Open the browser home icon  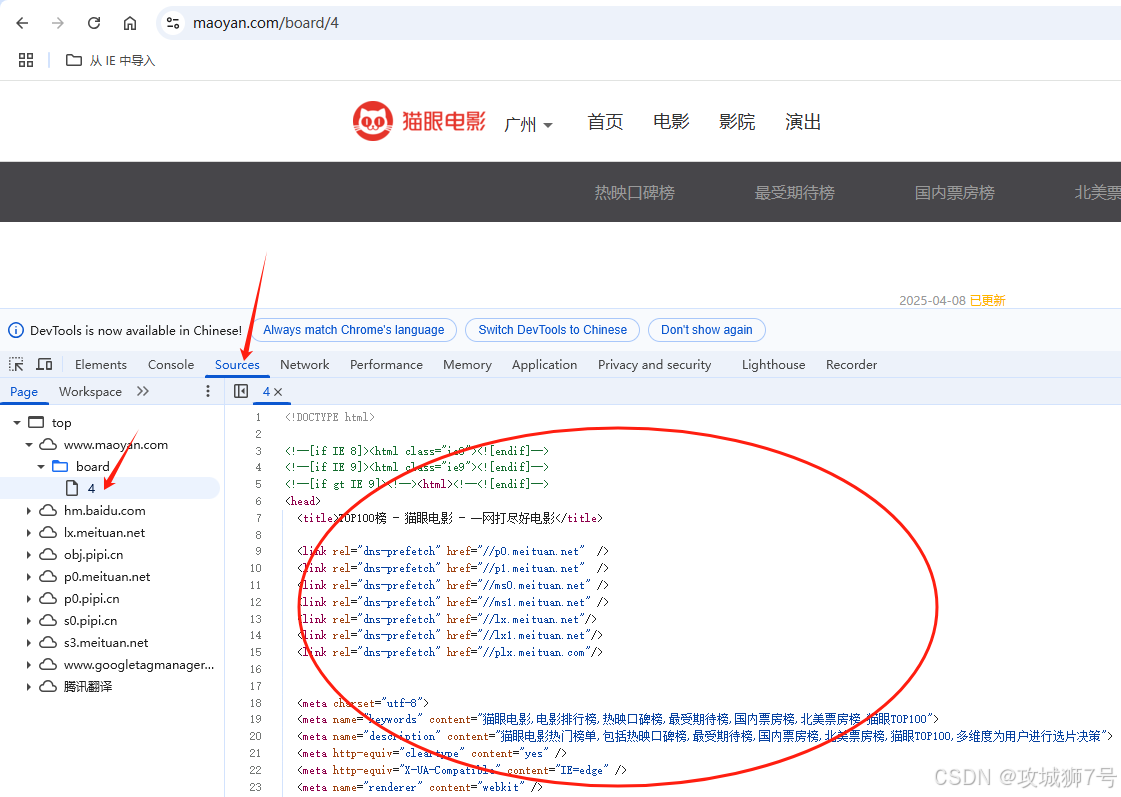(x=129, y=23)
